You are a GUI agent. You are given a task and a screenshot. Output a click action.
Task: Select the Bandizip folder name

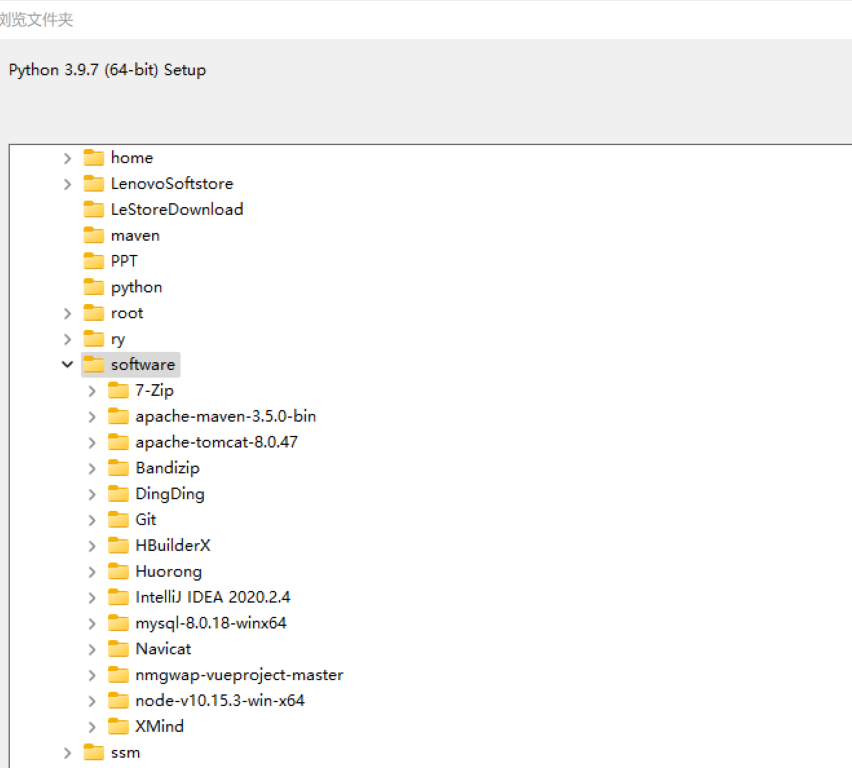[167, 469]
